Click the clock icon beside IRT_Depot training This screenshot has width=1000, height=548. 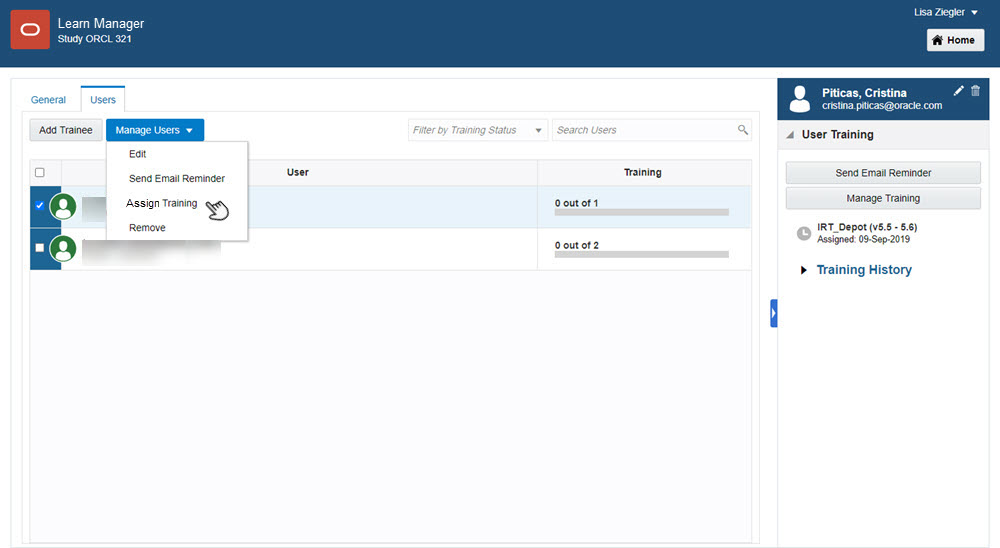pyautogui.click(x=804, y=233)
